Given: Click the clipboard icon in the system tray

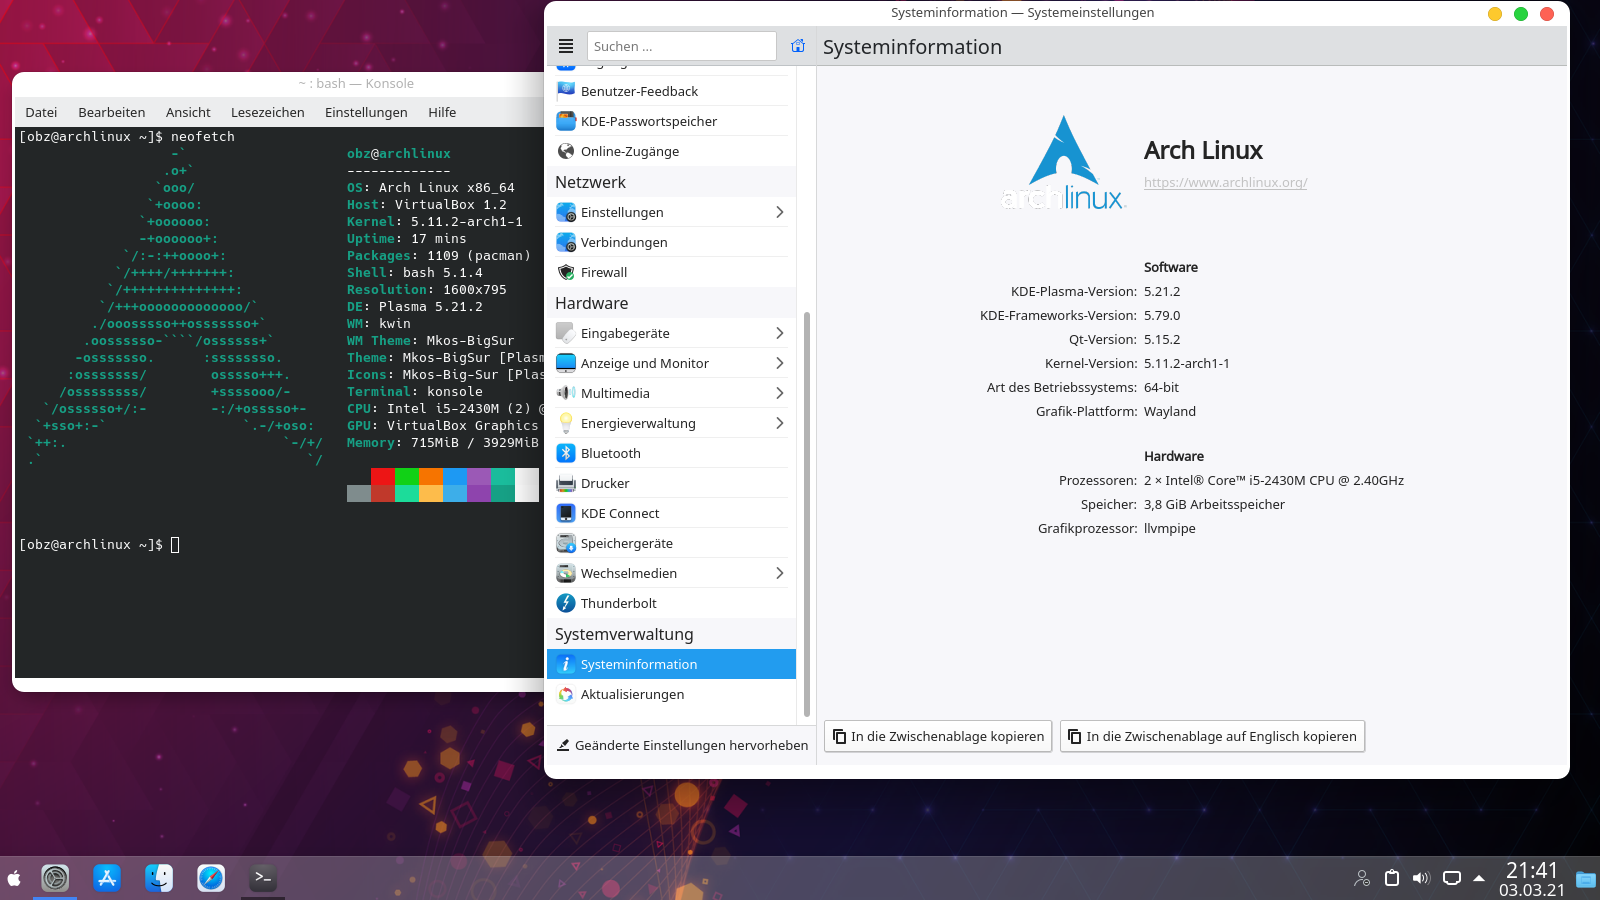Looking at the screenshot, I should [1390, 878].
